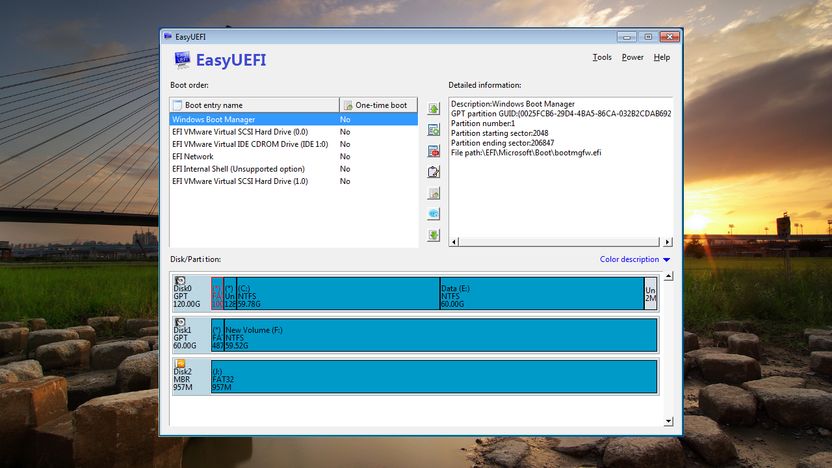Select the unallocated 2M block on Disk0

[x=651, y=293]
